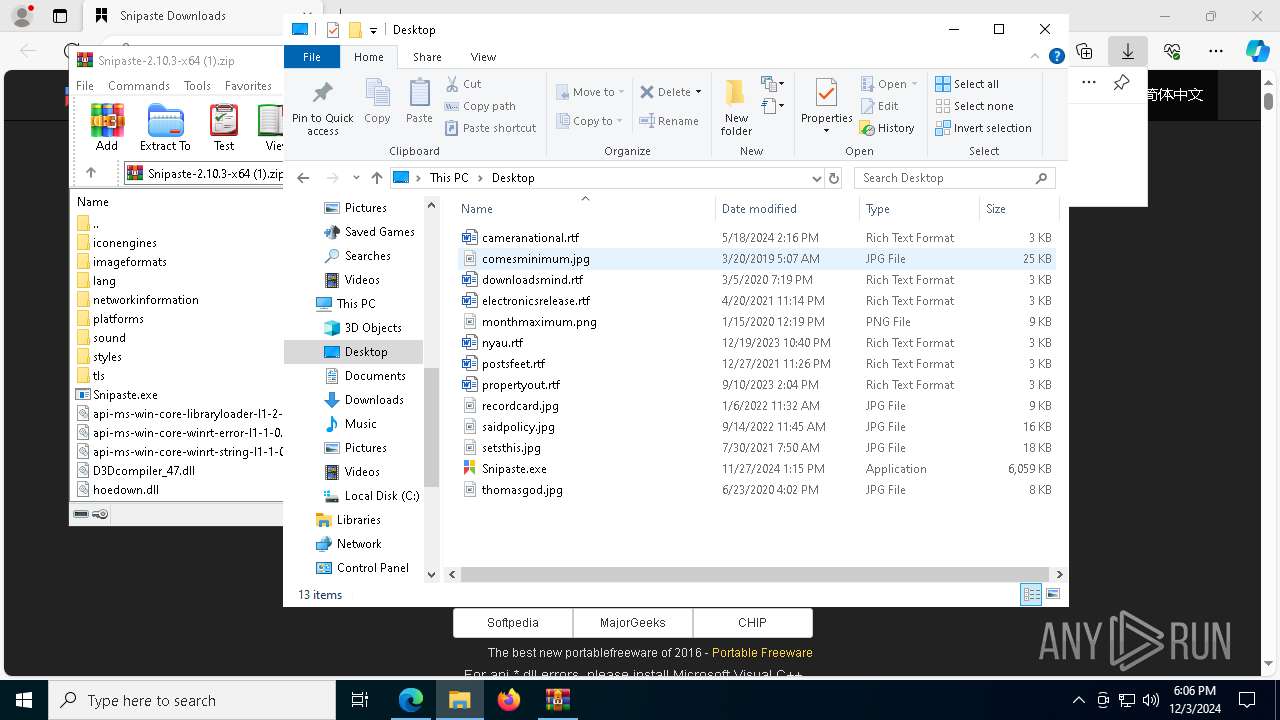This screenshot has width=1280, height=720.
Task: Click the Properties icon in ribbon
Action: (826, 93)
